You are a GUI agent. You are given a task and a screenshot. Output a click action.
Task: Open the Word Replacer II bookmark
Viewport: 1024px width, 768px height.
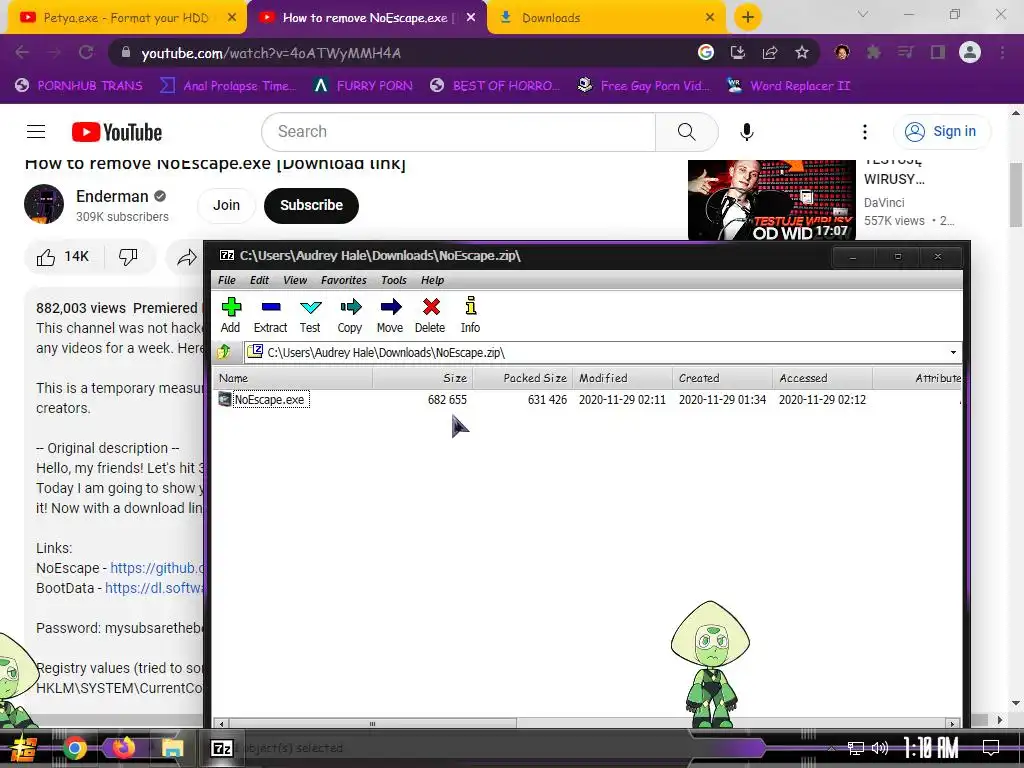(x=789, y=86)
